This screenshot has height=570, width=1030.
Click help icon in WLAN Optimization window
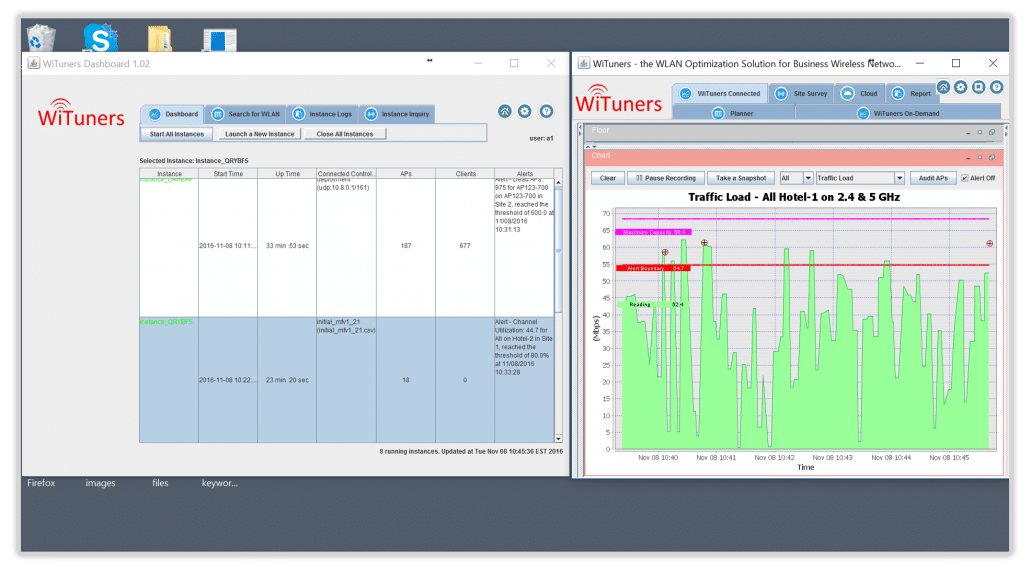point(996,87)
